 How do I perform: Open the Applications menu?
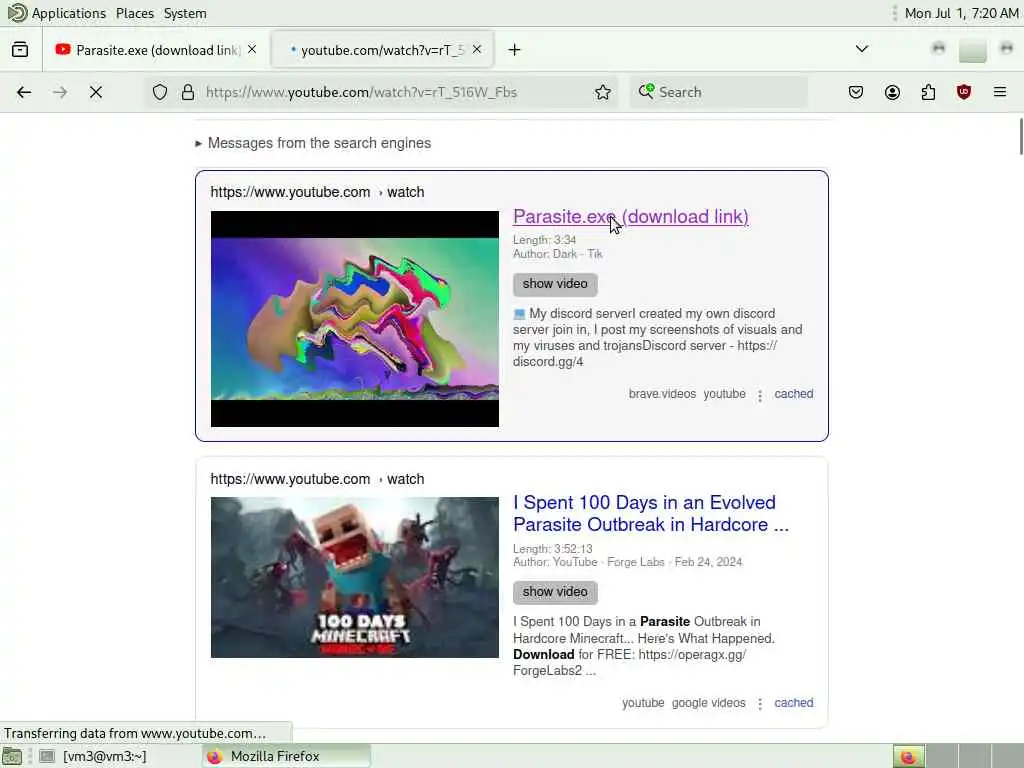pos(69,13)
